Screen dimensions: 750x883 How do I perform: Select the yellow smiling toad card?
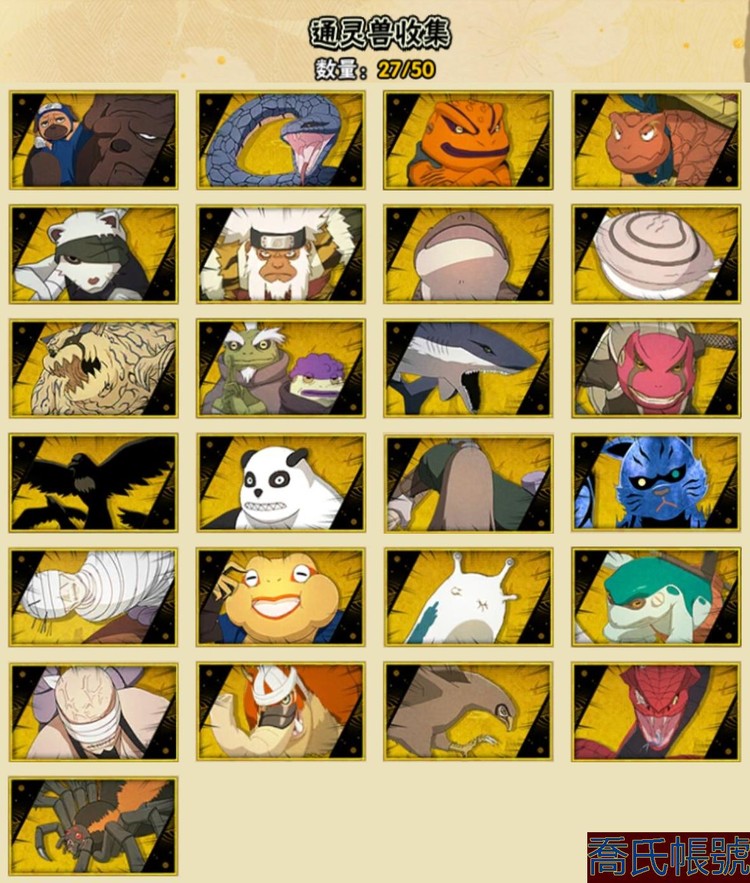tap(281, 597)
